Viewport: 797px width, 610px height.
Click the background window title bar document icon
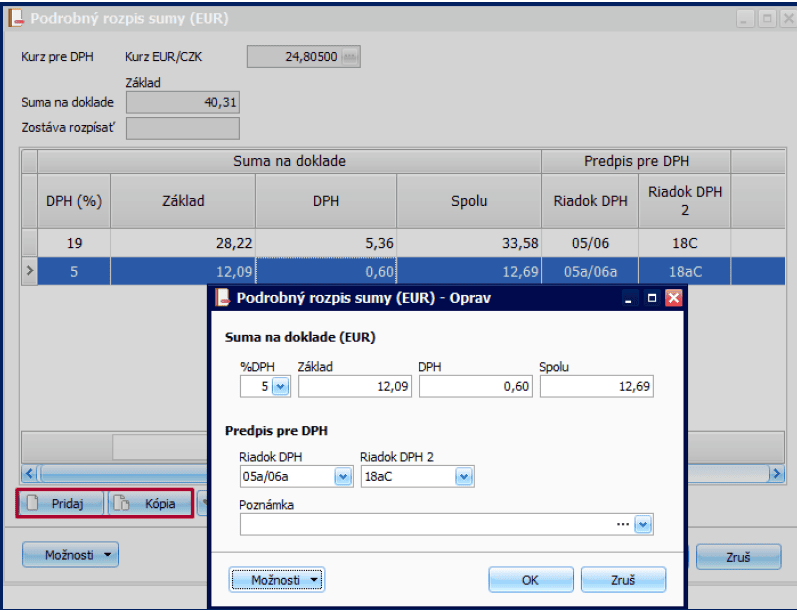16,18
